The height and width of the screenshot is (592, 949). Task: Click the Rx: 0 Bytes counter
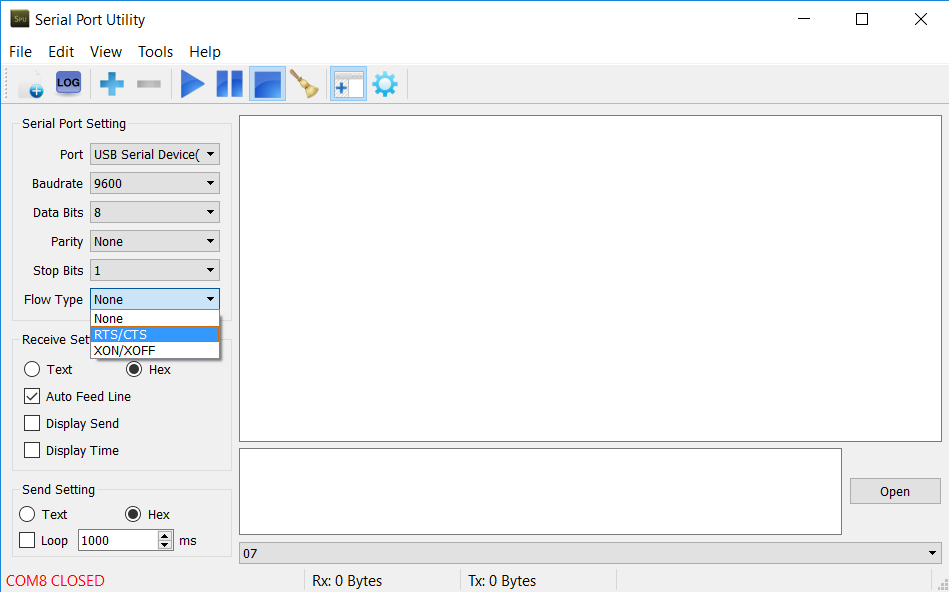tap(347, 581)
